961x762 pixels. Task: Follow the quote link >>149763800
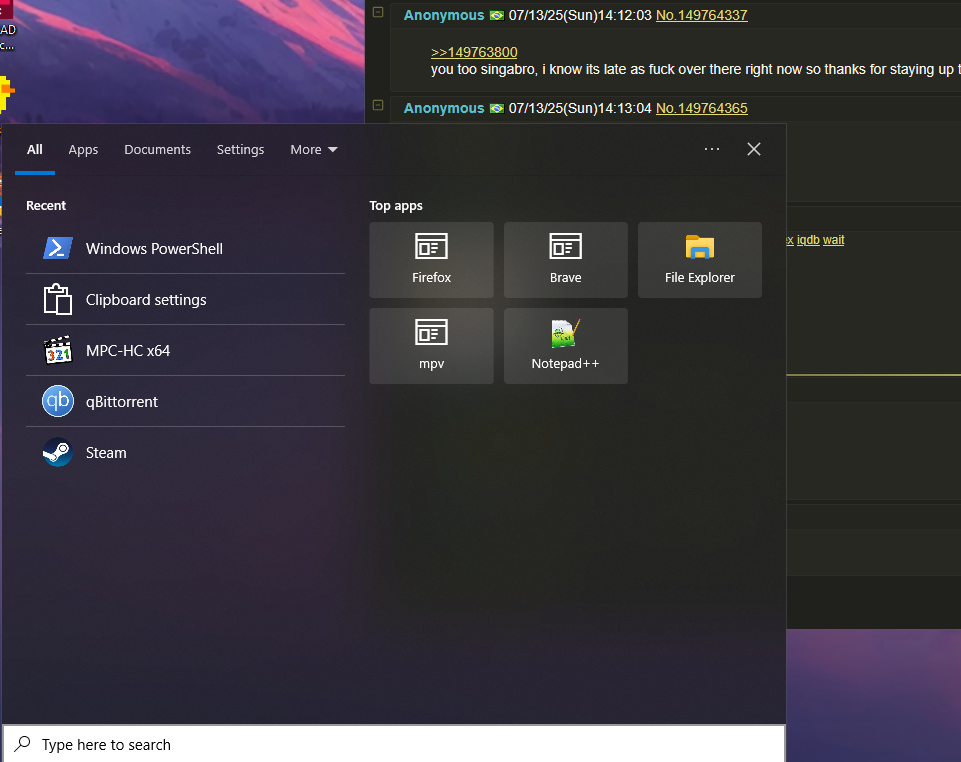[x=474, y=52]
